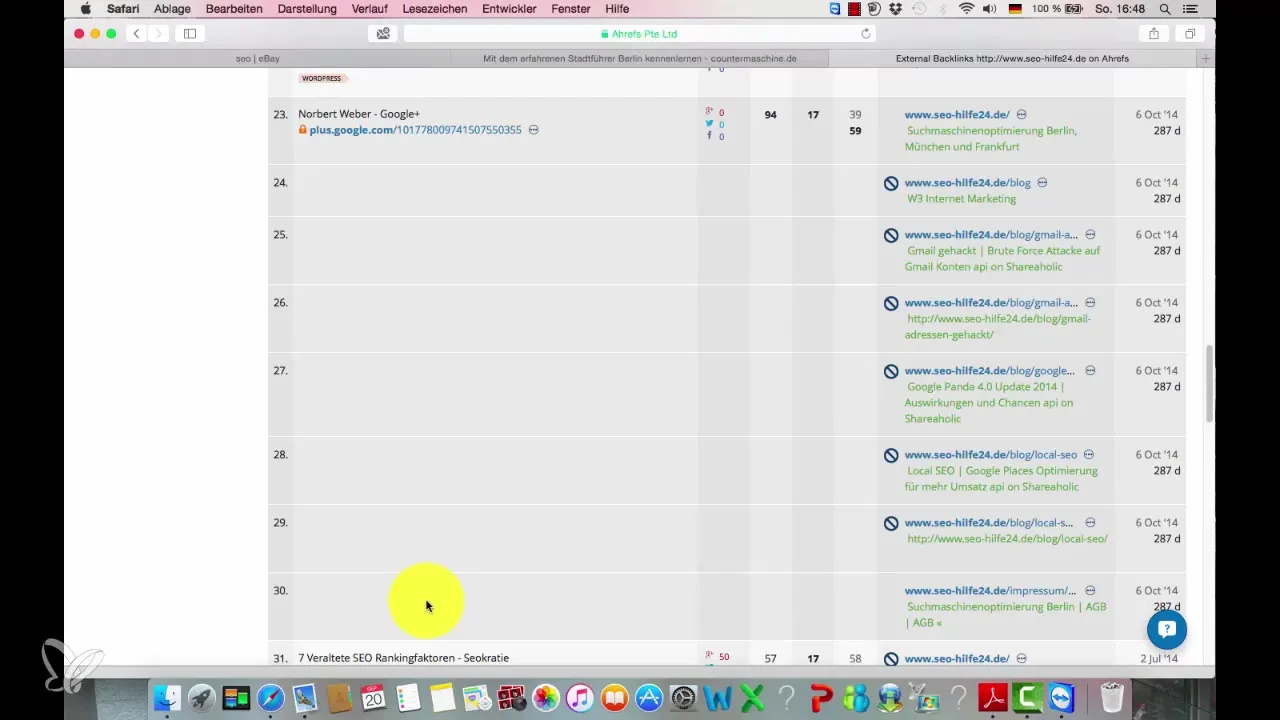The image size is (1280, 720).
Task: Click the 'Norbert Weber - Google+' title
Action: 359,114
